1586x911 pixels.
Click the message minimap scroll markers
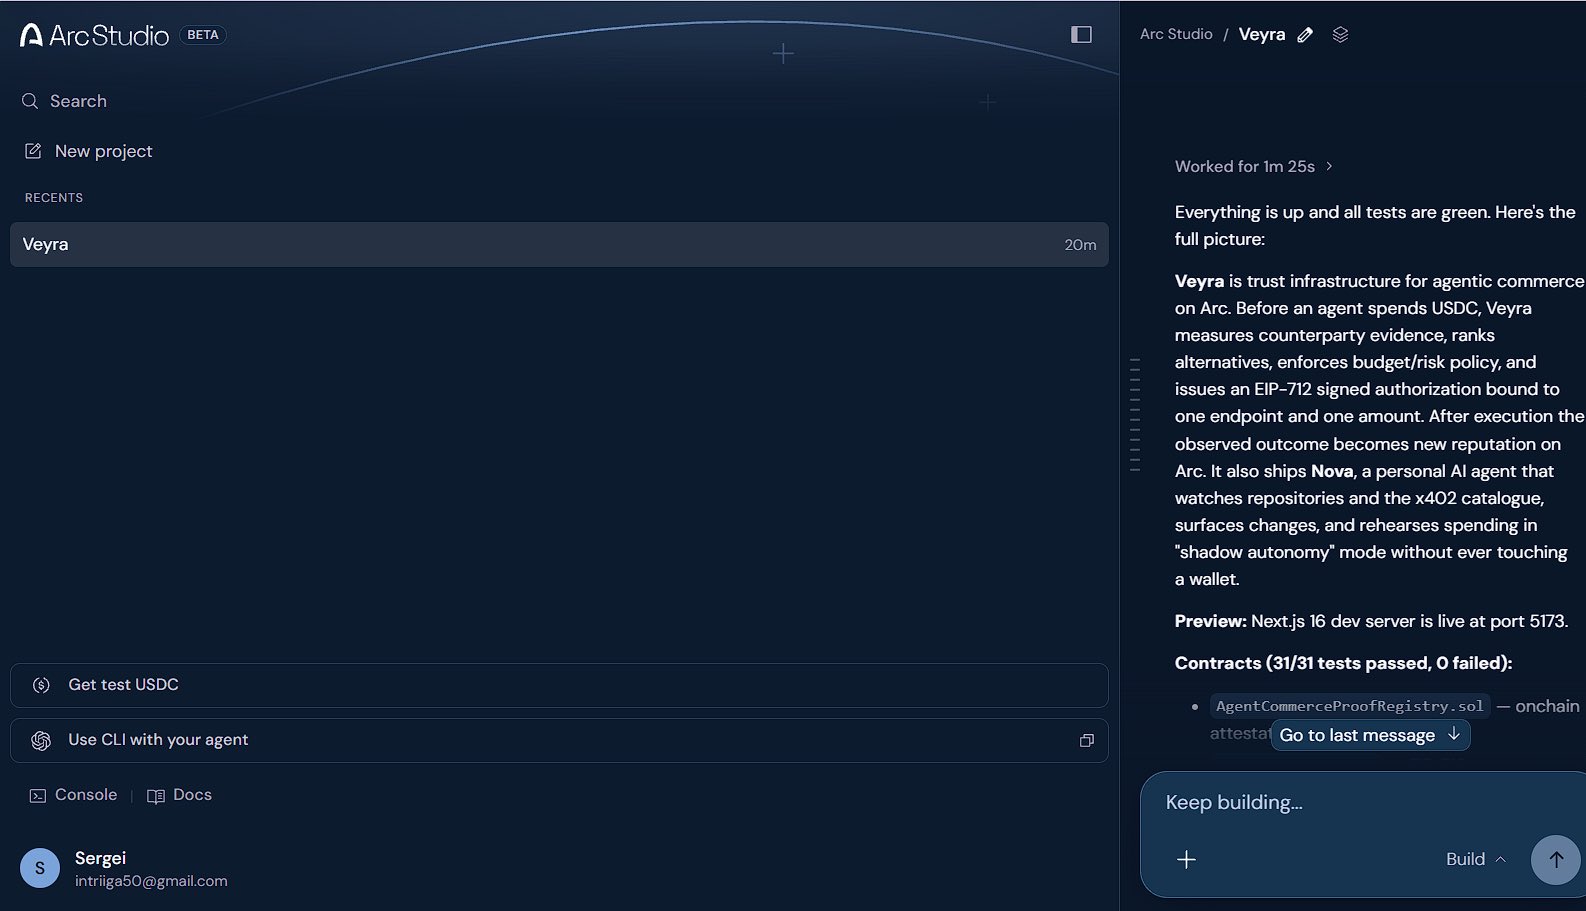click(1135, 414)
